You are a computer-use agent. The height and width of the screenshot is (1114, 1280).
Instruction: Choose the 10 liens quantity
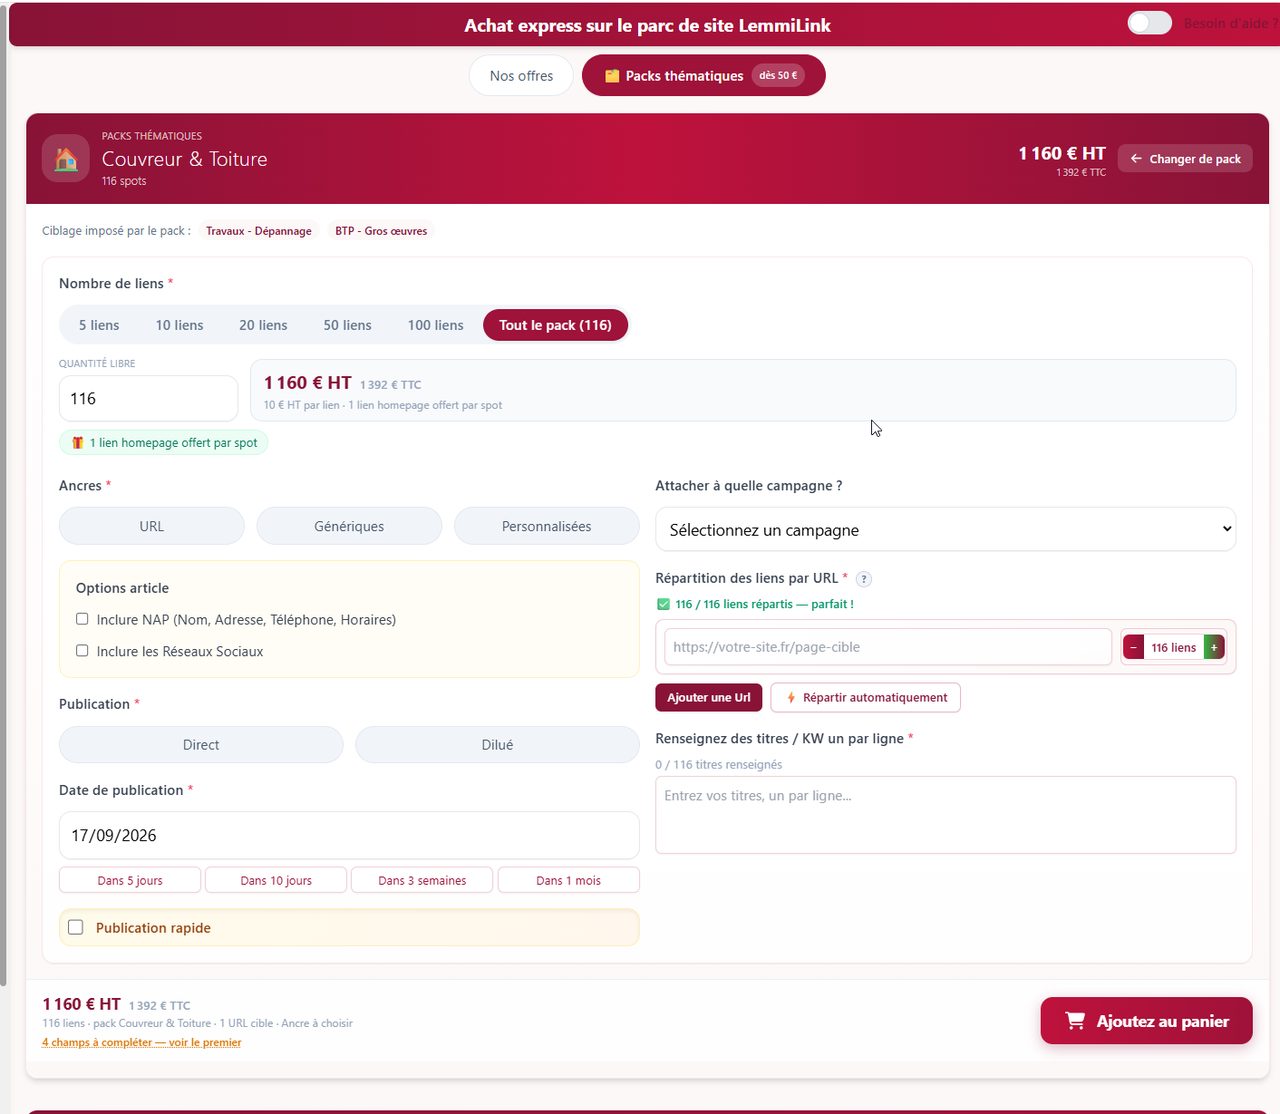pos(179,325)
